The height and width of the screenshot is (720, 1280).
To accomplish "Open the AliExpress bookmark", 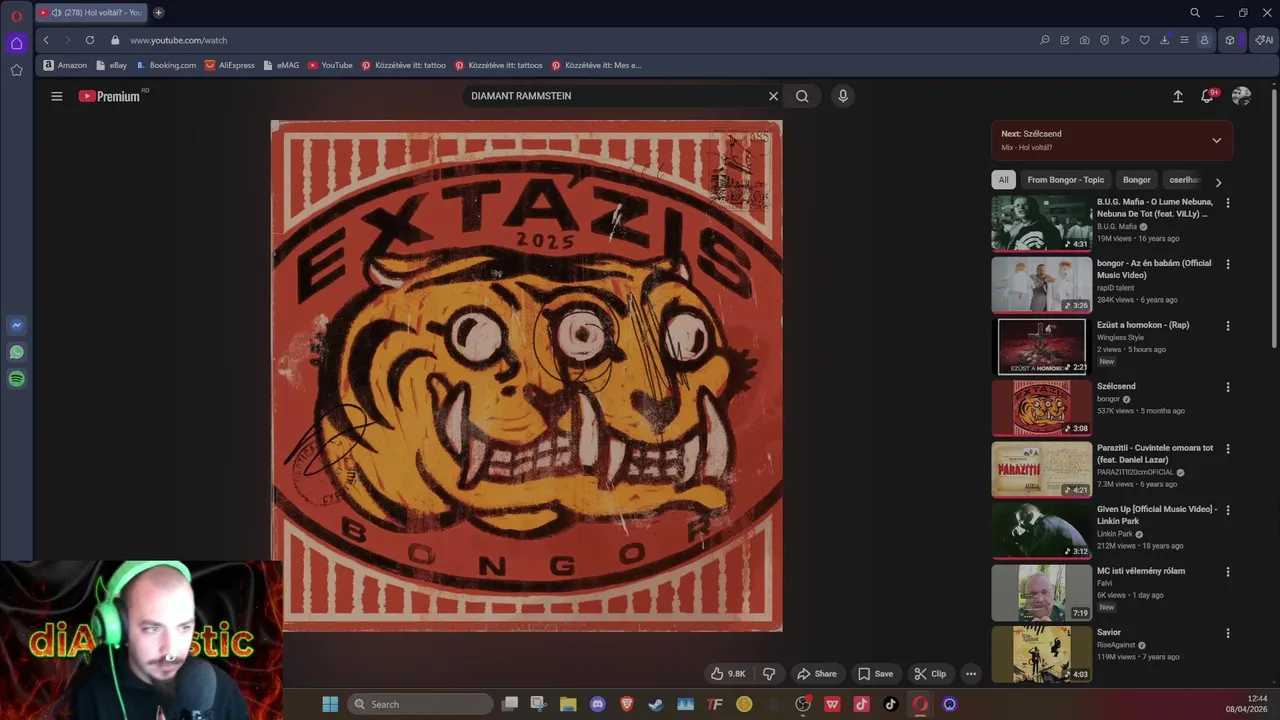I will [230, 65].
